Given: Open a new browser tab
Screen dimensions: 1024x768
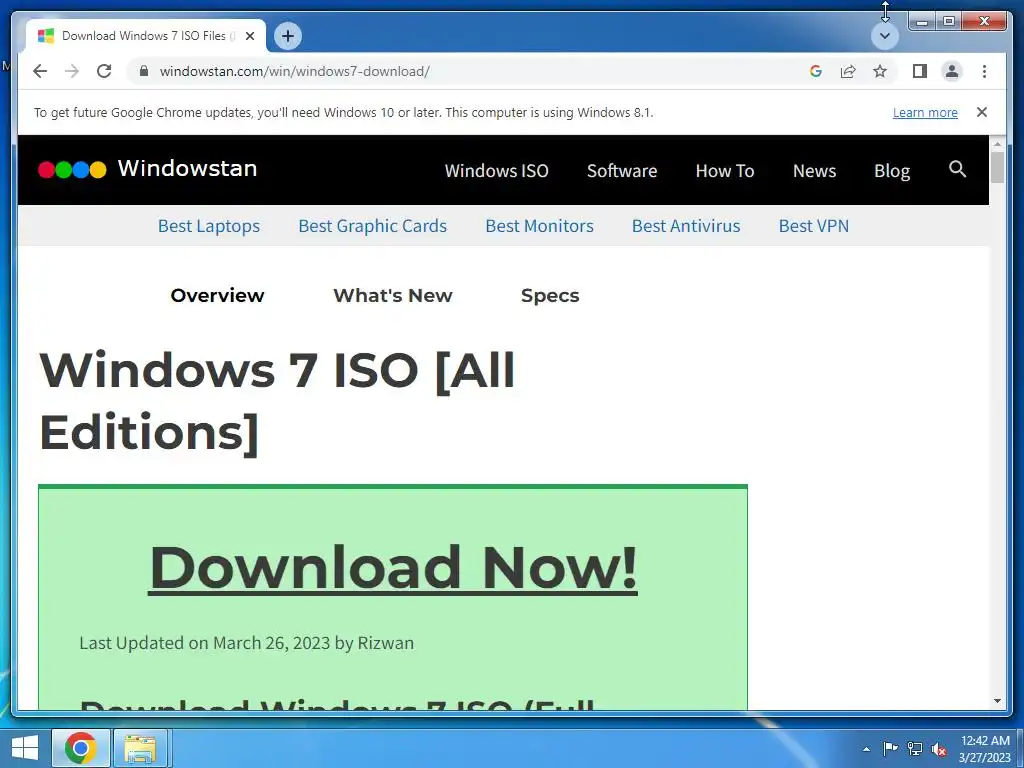Looking at the screenshot, I should pyautogui.click(x=288, y=36).
